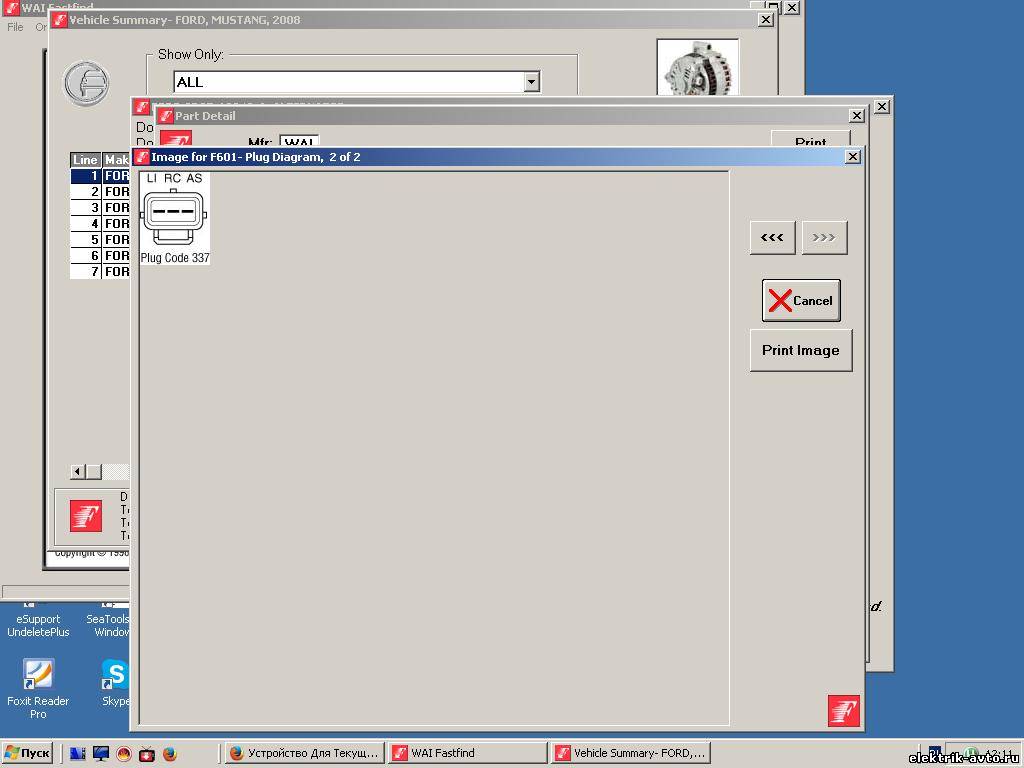Screen dimensions: 1024x768
Task: Open the Show Only dropdown arrow
Action: (x=531, y=82)
